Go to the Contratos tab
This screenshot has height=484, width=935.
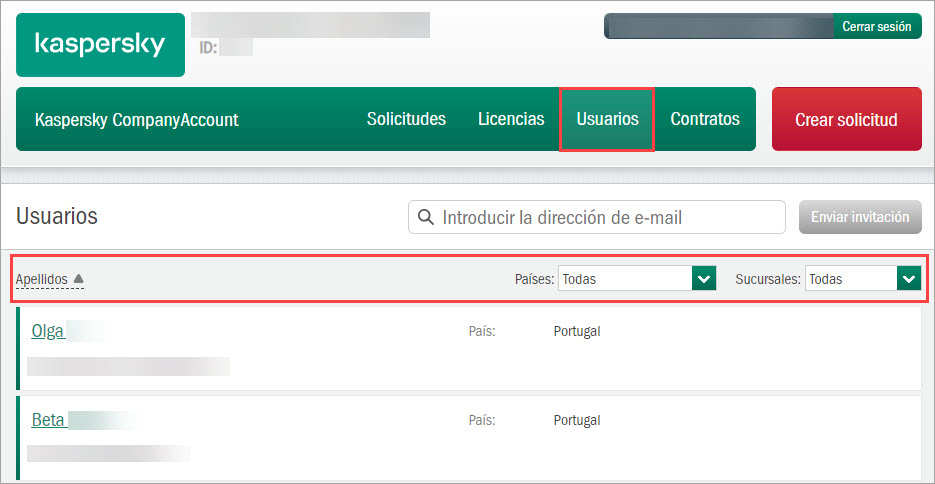(x=705, y=119)
